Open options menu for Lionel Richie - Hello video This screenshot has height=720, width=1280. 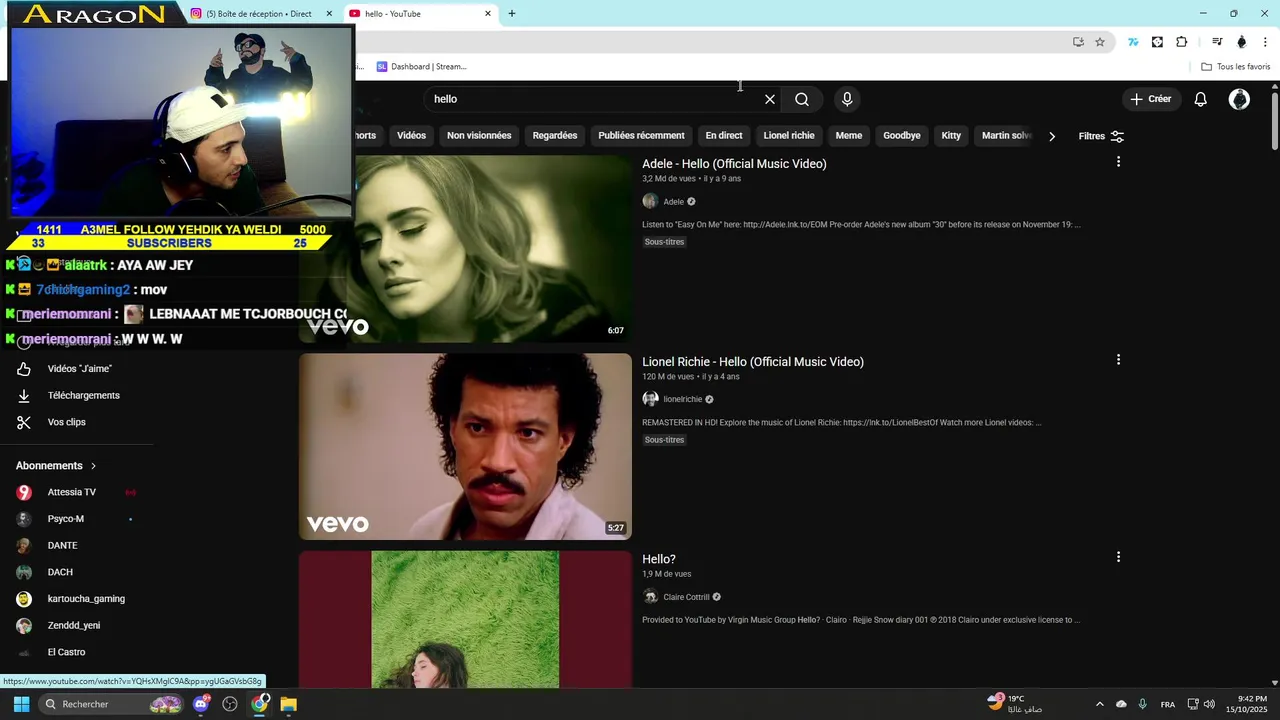[x=1118, y=360]
